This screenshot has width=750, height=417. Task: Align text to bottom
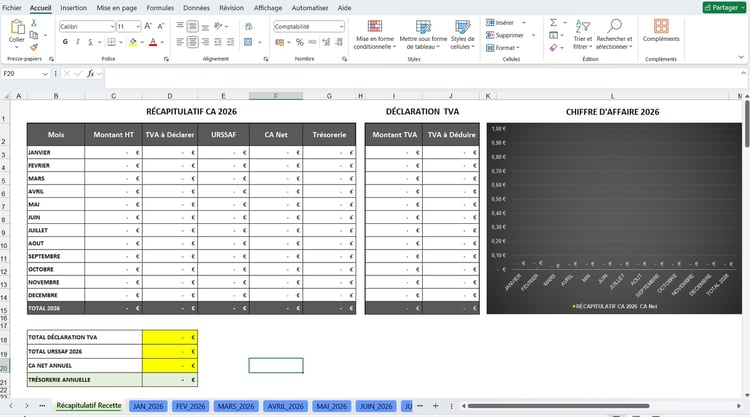coord(205,26)
